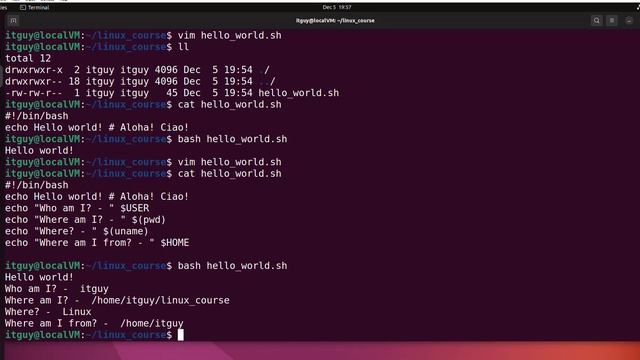The width and height of the screenshot is (640, 360).
Task: Click the echo "Where? - " $(uname) line
Action: pyautogui.click(x=77, y=231)
